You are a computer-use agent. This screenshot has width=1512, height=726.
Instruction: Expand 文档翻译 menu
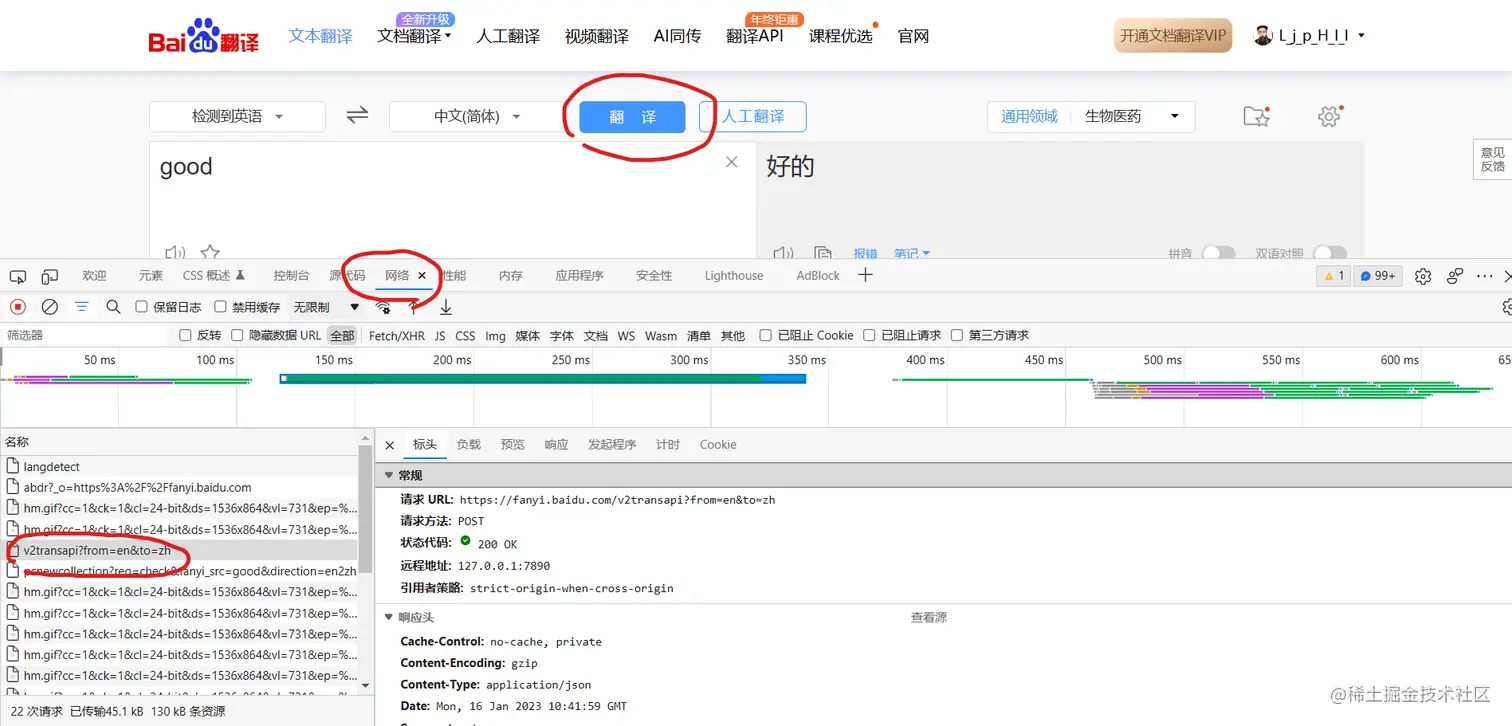414,36
